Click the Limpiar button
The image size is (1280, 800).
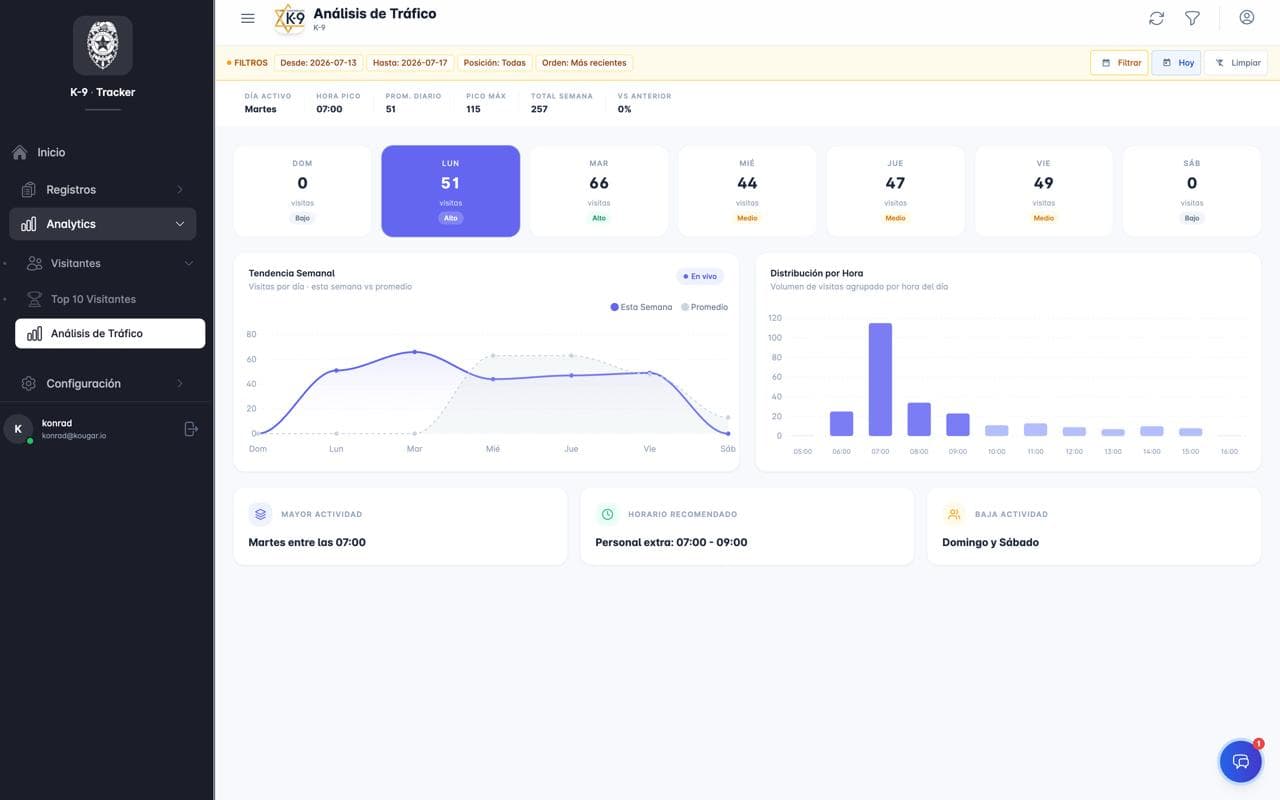point(1236,63)
